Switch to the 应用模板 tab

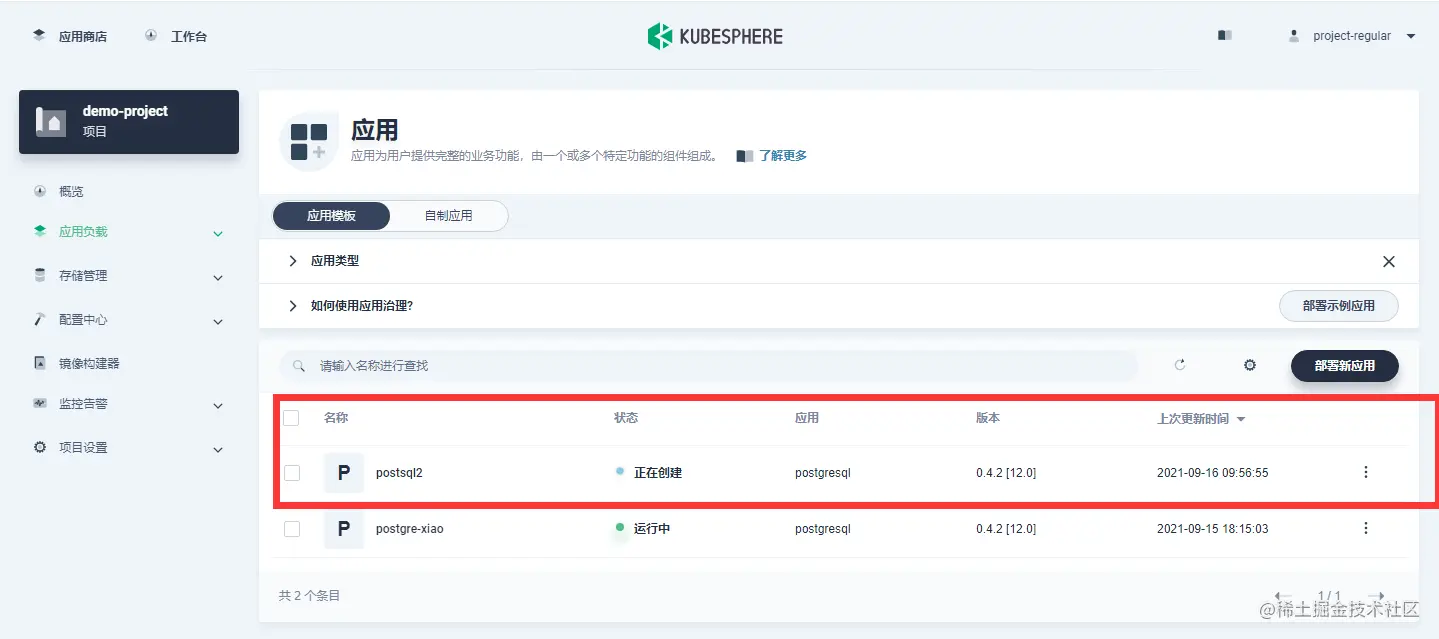tap(331, 215)
